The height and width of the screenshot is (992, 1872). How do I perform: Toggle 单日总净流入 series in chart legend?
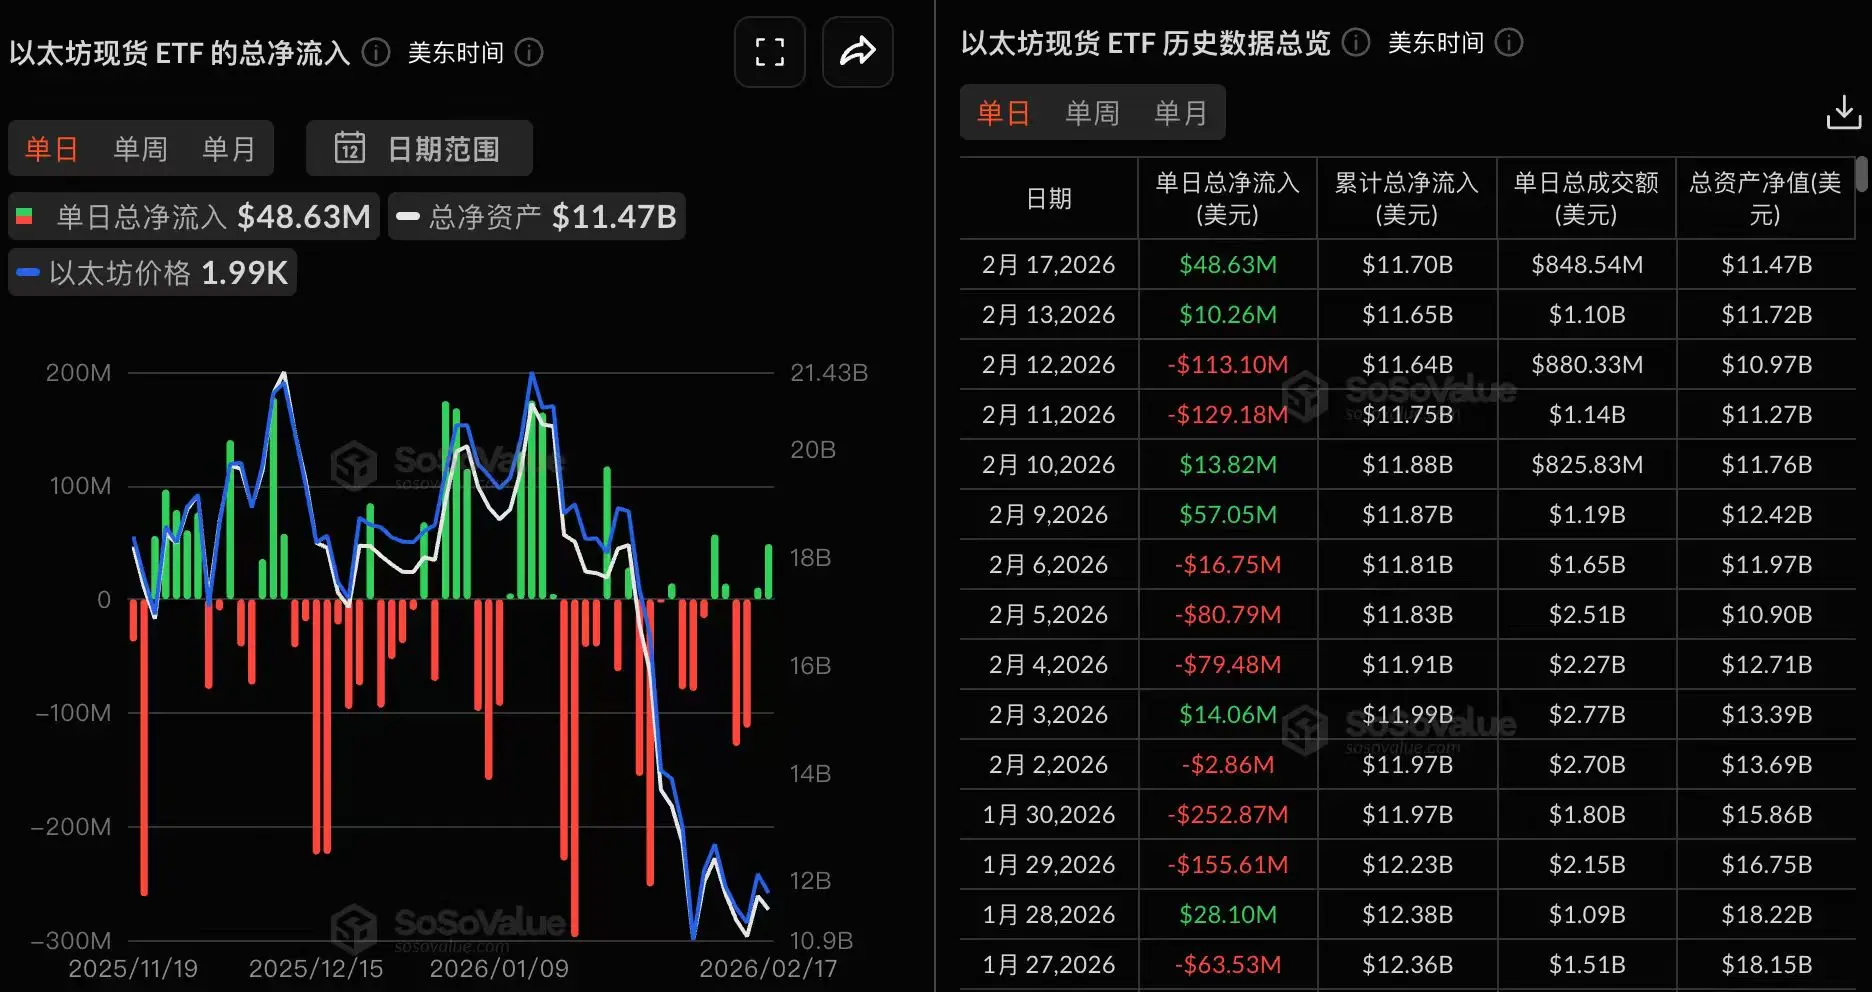click(x=194, y=216)
